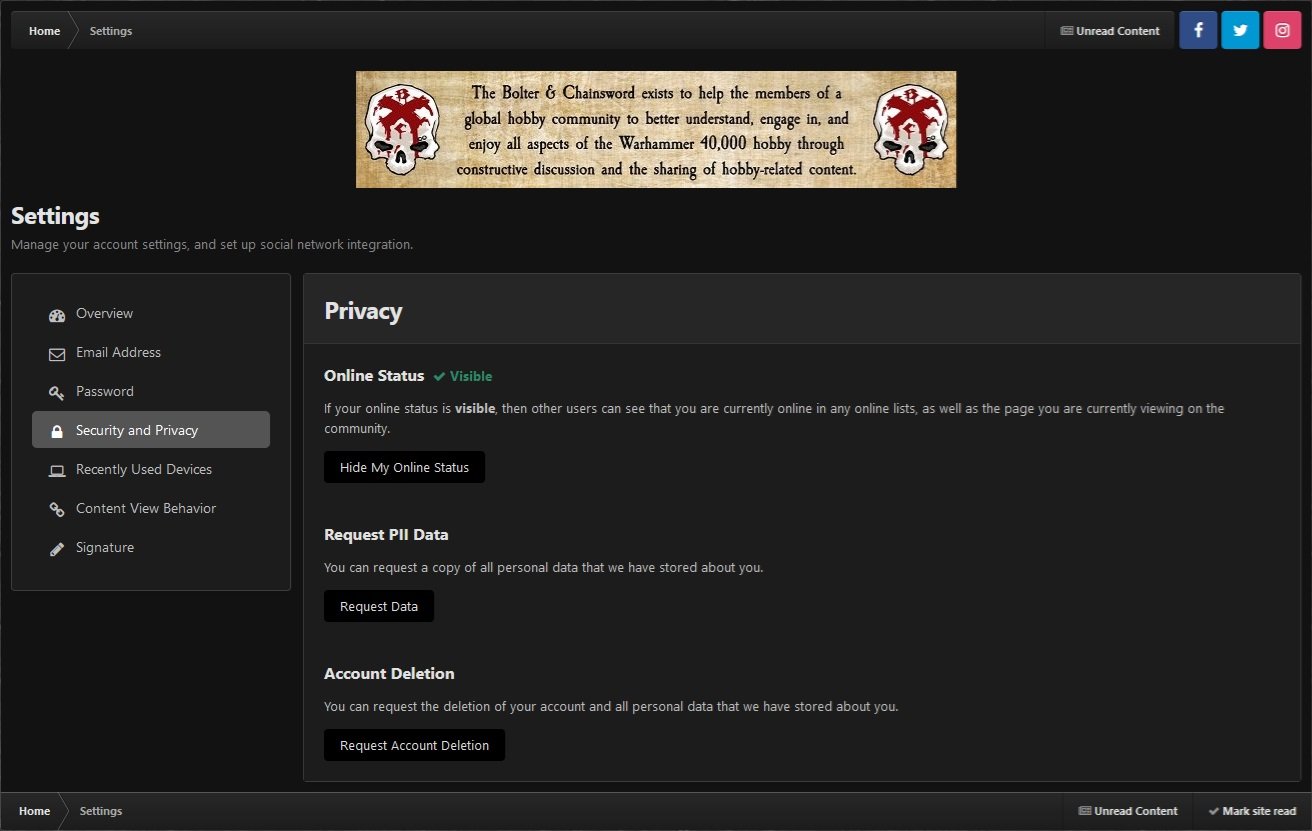The height and width of the screenshot is (831, 1312).
Task: Click Home in the bottom breadcrumb
Action: [x=34, y=811]
